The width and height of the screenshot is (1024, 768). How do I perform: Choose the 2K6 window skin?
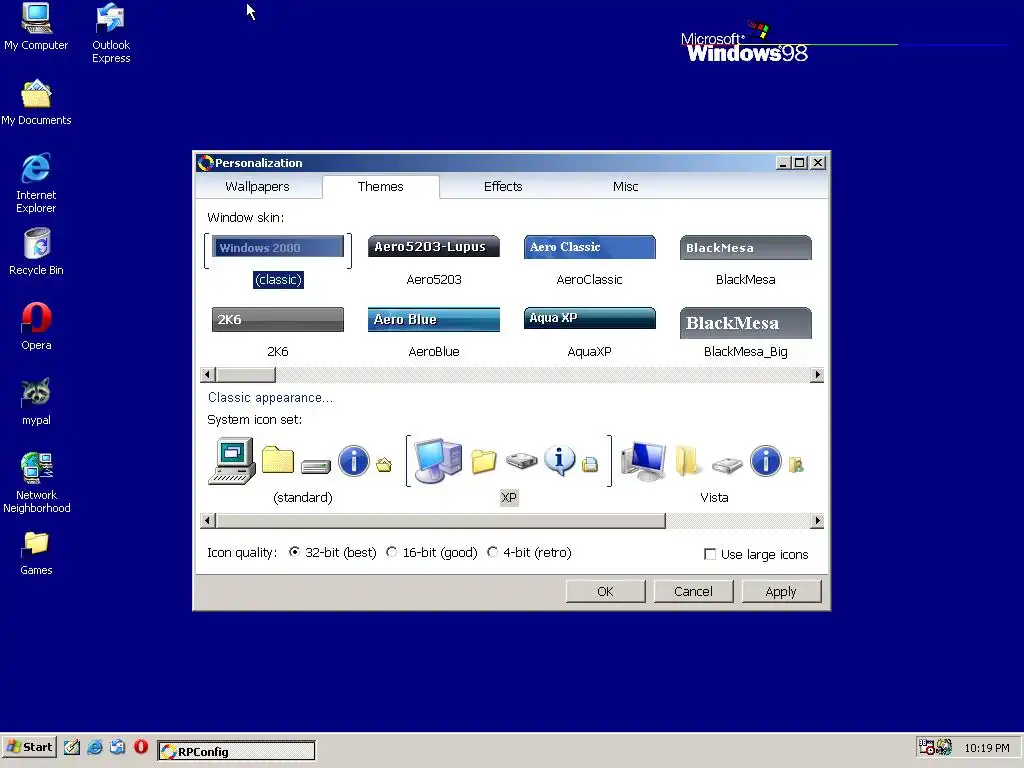(x=278, y=332)
